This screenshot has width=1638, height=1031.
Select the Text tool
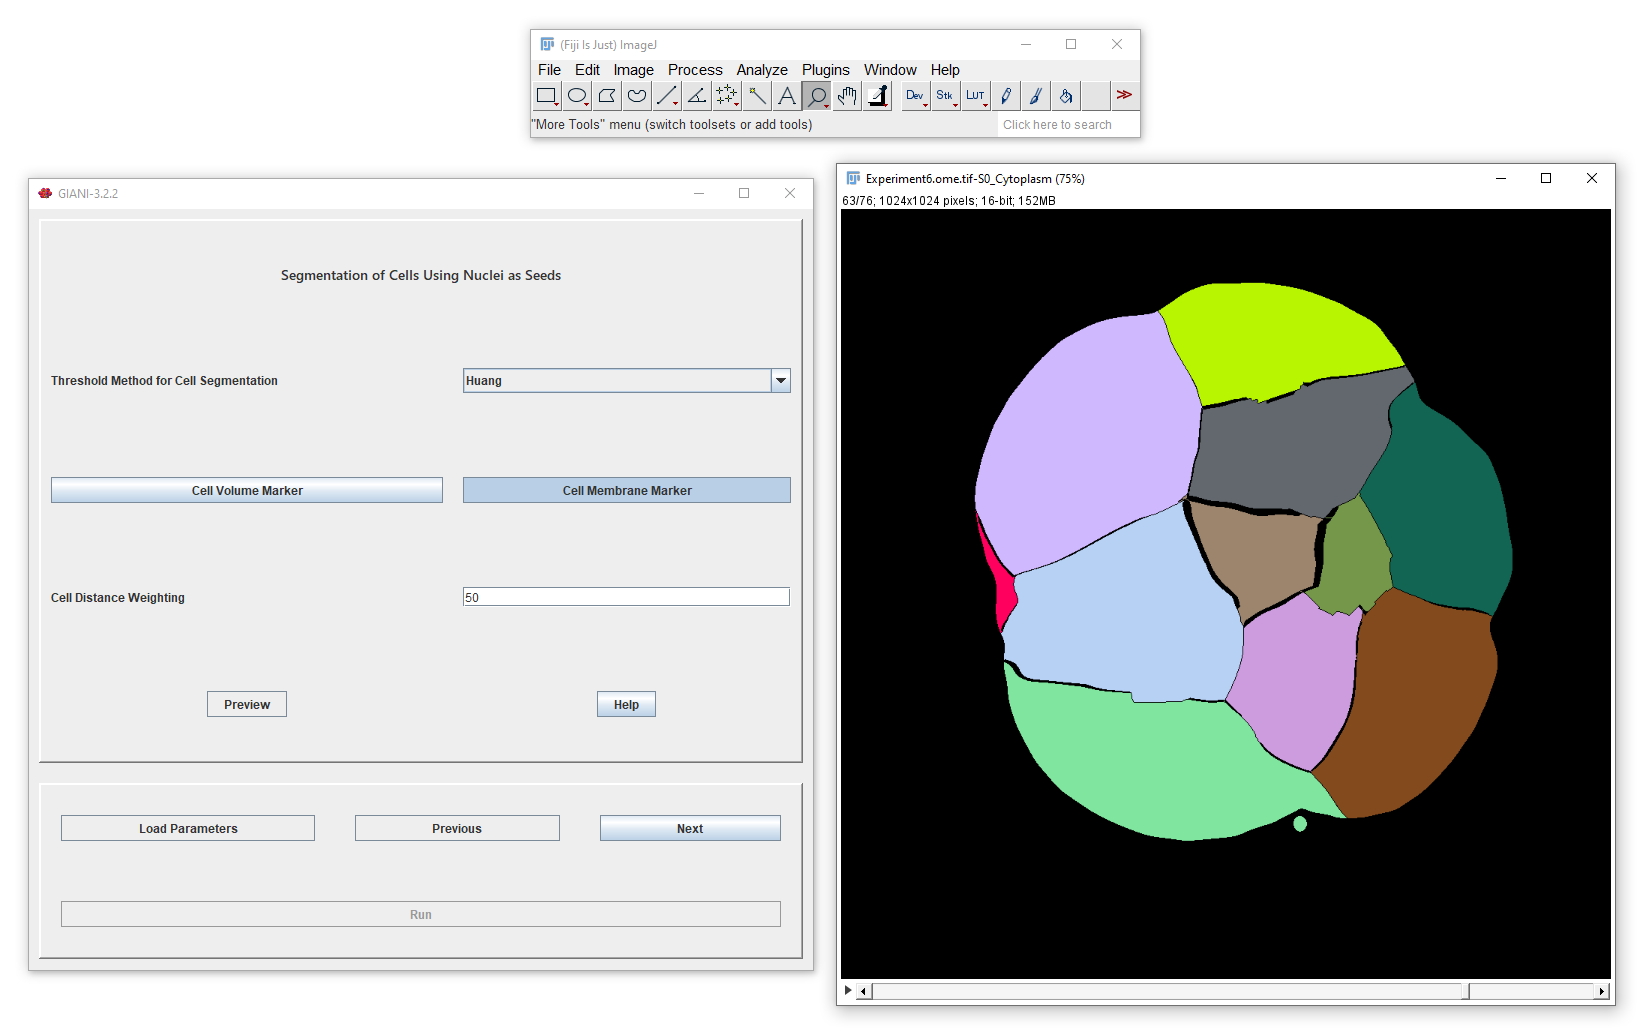coord(787,96)
